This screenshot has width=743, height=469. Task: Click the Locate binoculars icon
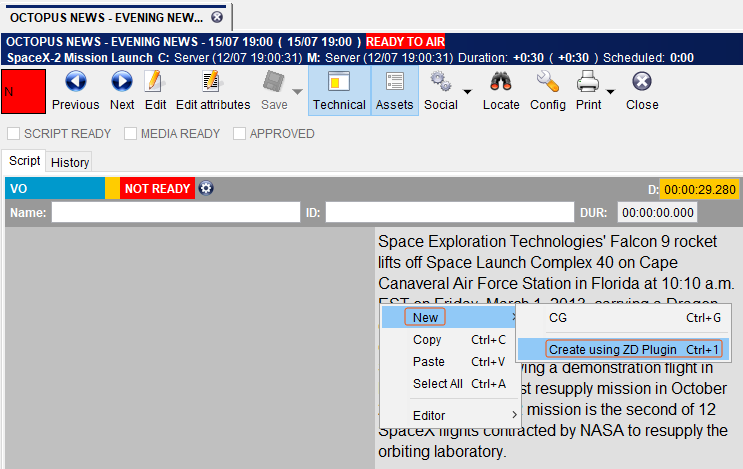[501, 83]
